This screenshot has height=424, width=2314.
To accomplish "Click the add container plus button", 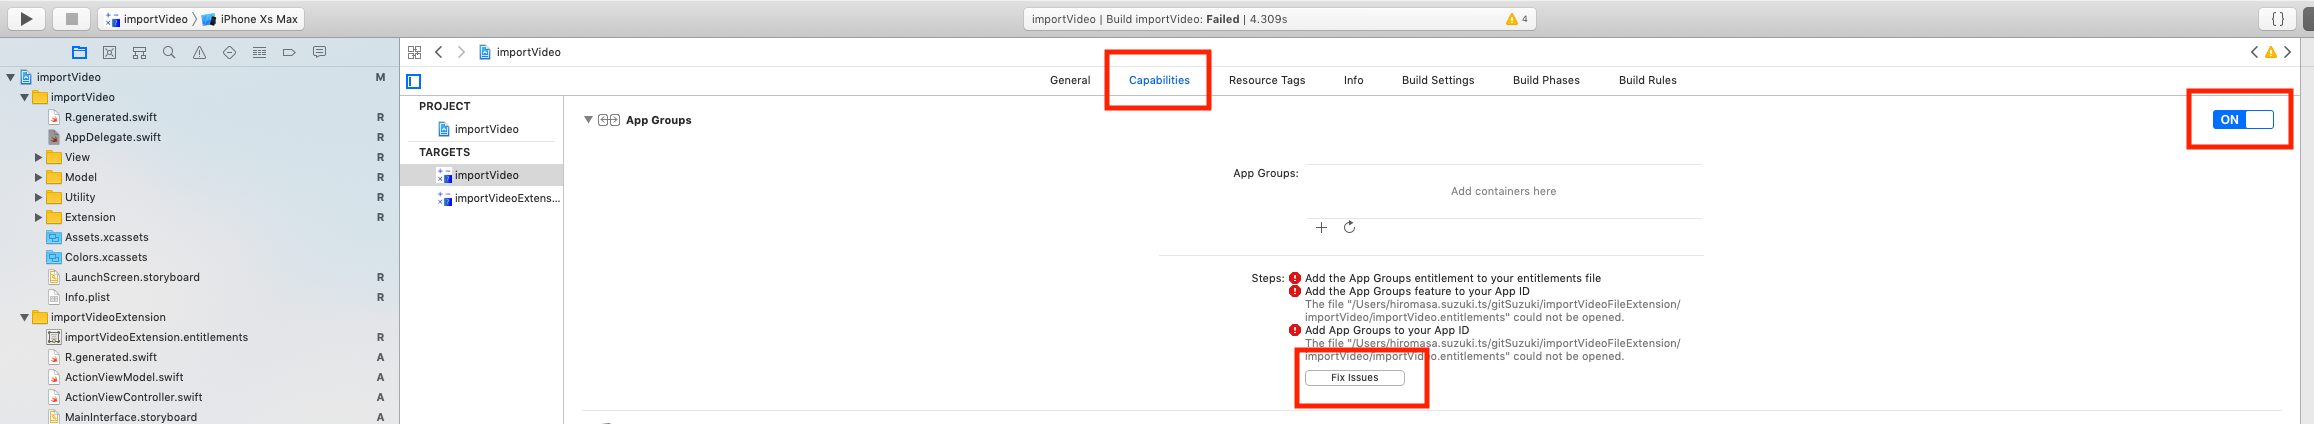I will 1321,228.
